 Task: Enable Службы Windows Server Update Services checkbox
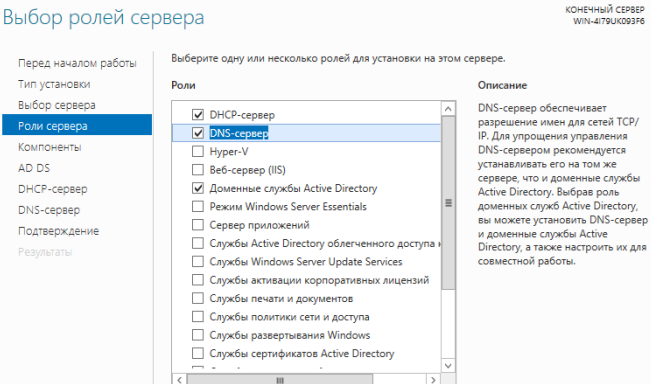[x=198, y=262]
